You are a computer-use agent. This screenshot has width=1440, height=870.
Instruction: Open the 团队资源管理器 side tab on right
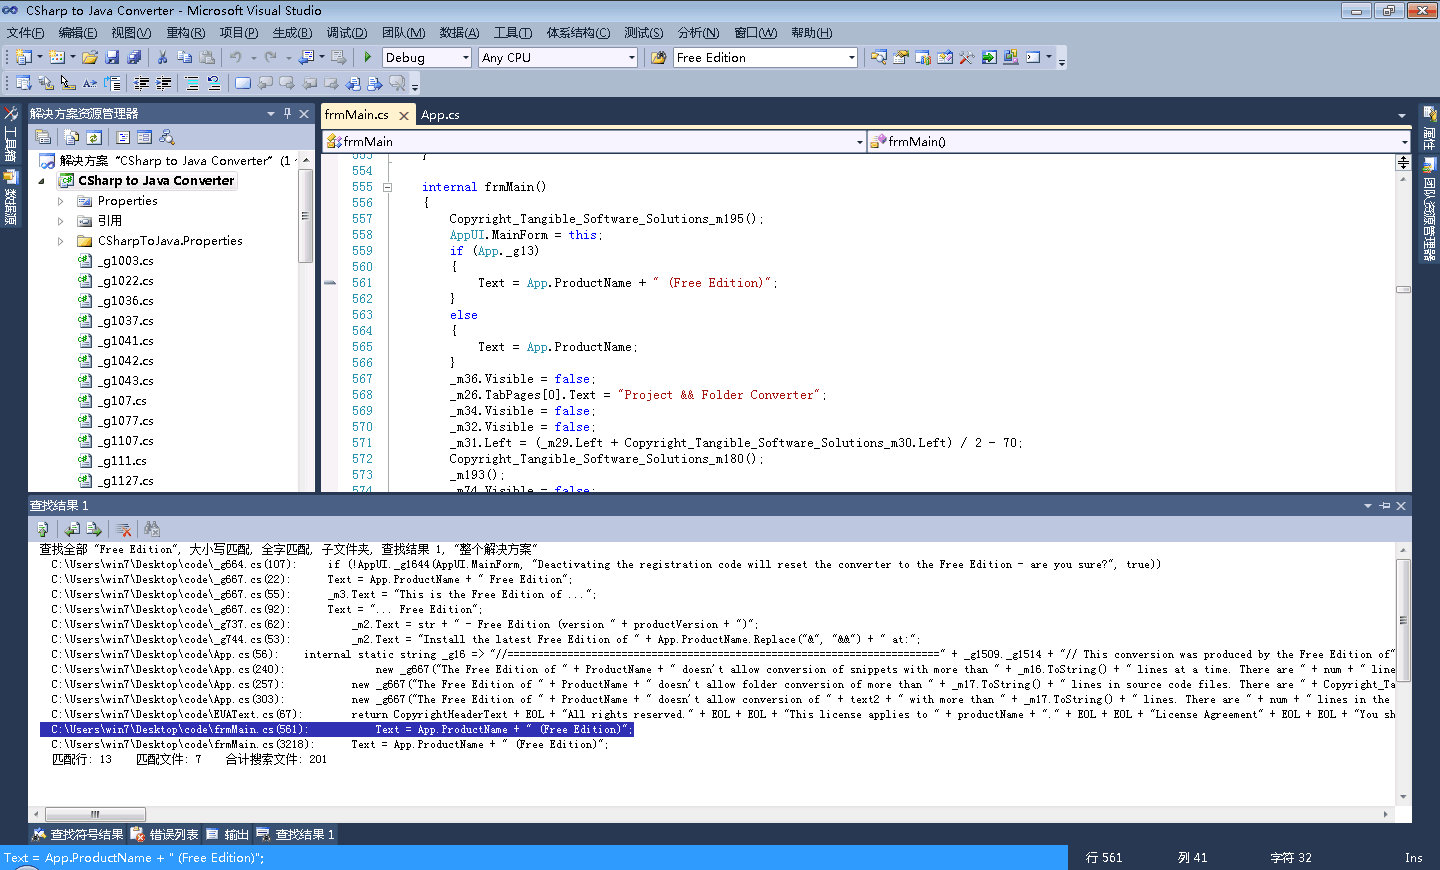(1429, 210)
